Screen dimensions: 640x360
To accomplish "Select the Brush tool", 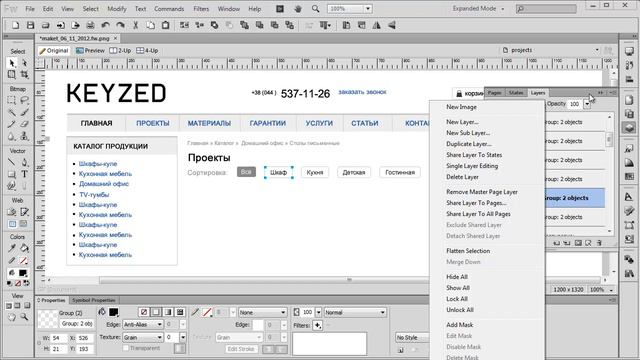I will 24,112.
